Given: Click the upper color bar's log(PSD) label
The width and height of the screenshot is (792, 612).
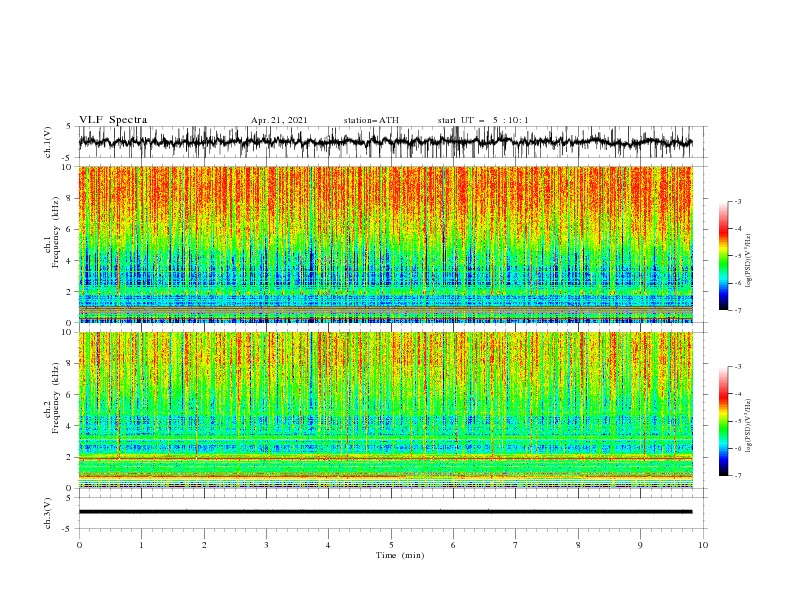Looking at the screenshot, I should 748,261.
